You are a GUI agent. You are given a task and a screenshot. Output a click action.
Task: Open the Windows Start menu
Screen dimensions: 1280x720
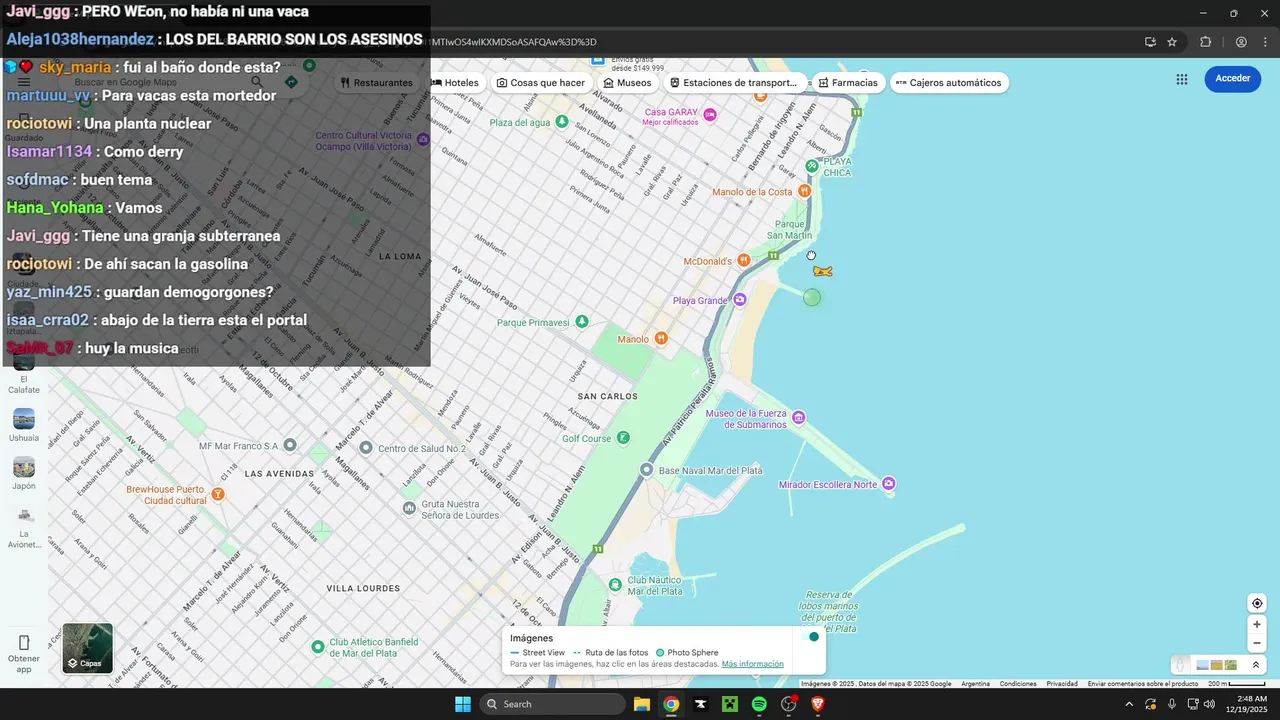click(463, 704)
